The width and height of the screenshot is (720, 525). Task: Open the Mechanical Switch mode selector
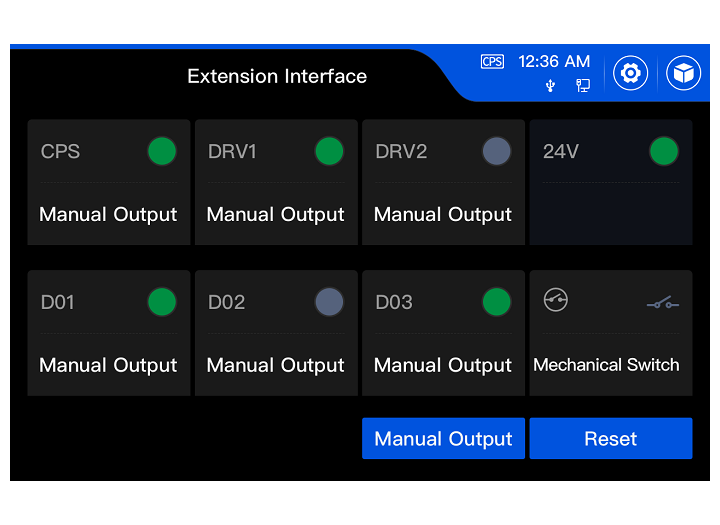(606, 365)
